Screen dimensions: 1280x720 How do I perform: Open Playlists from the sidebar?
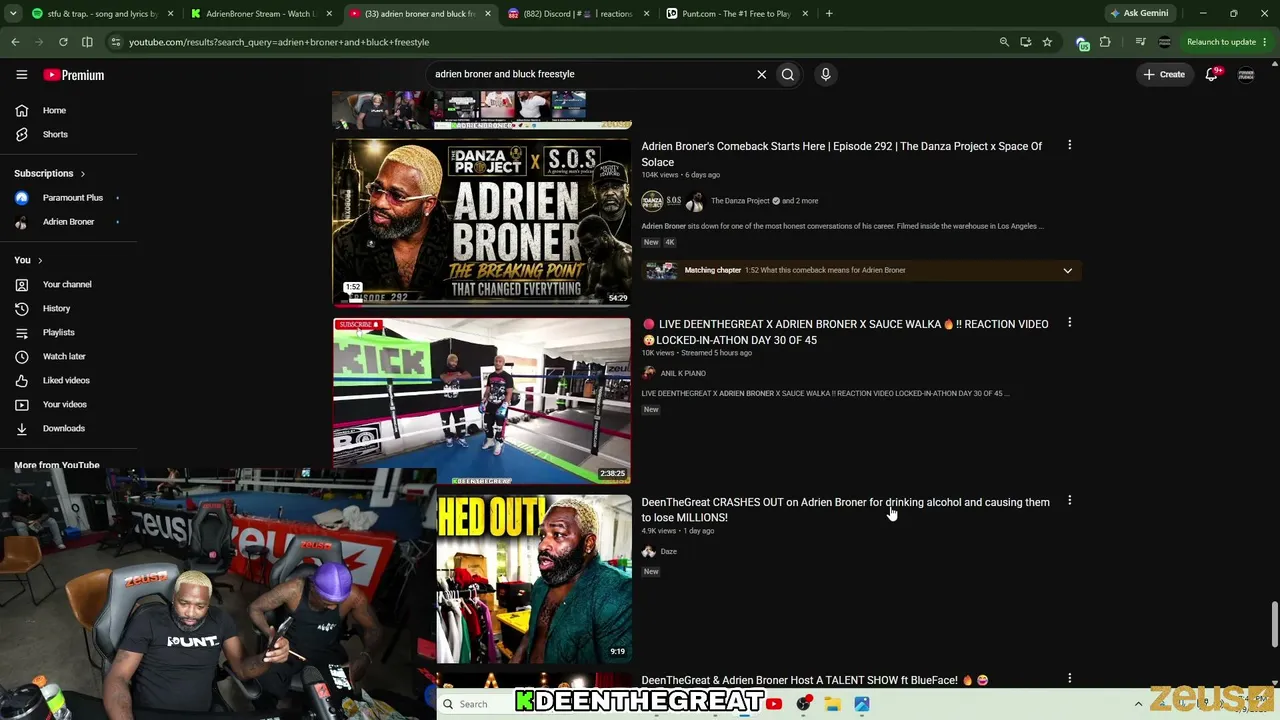(x=58, y=332)
